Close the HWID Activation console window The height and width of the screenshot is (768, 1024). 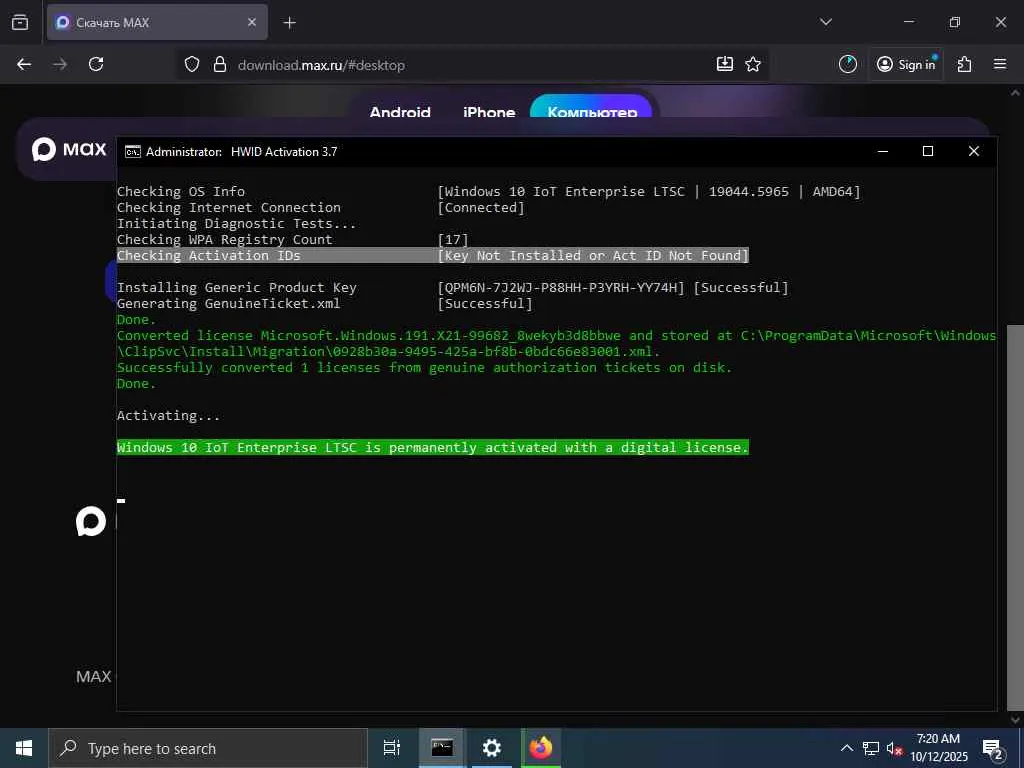973,152
